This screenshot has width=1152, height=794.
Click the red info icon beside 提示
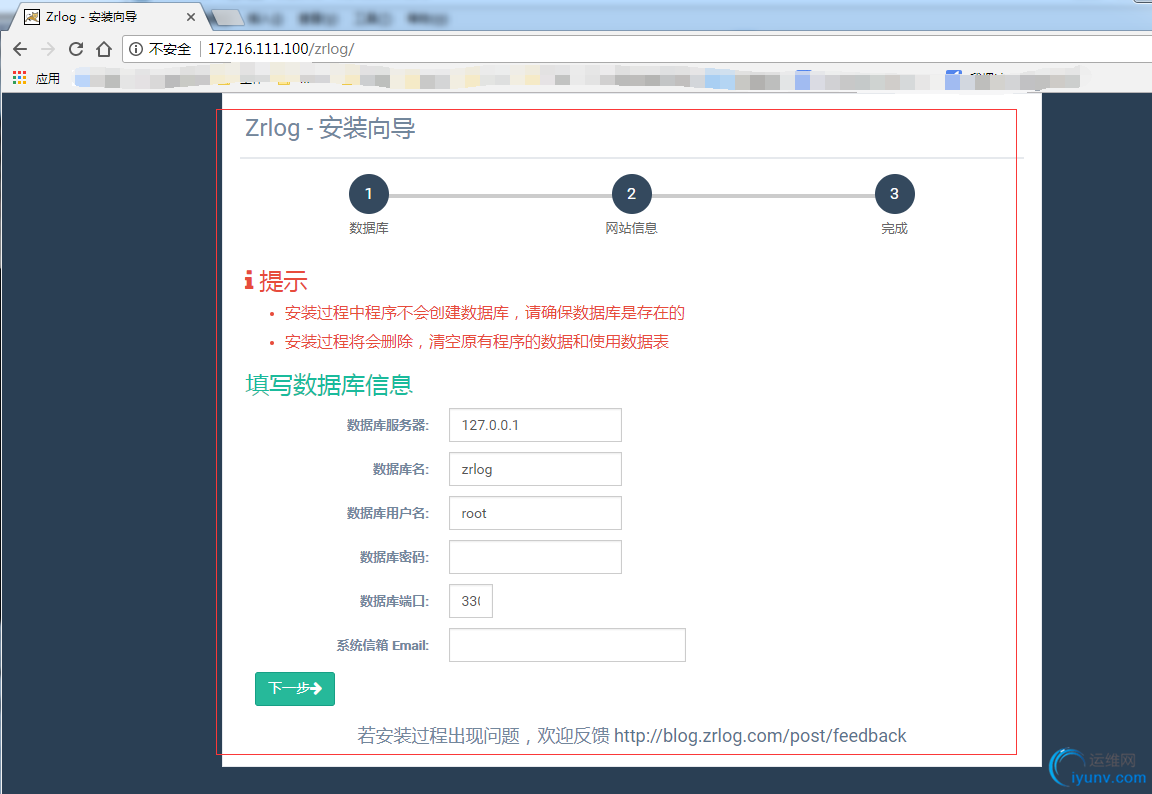click(249, 280)
